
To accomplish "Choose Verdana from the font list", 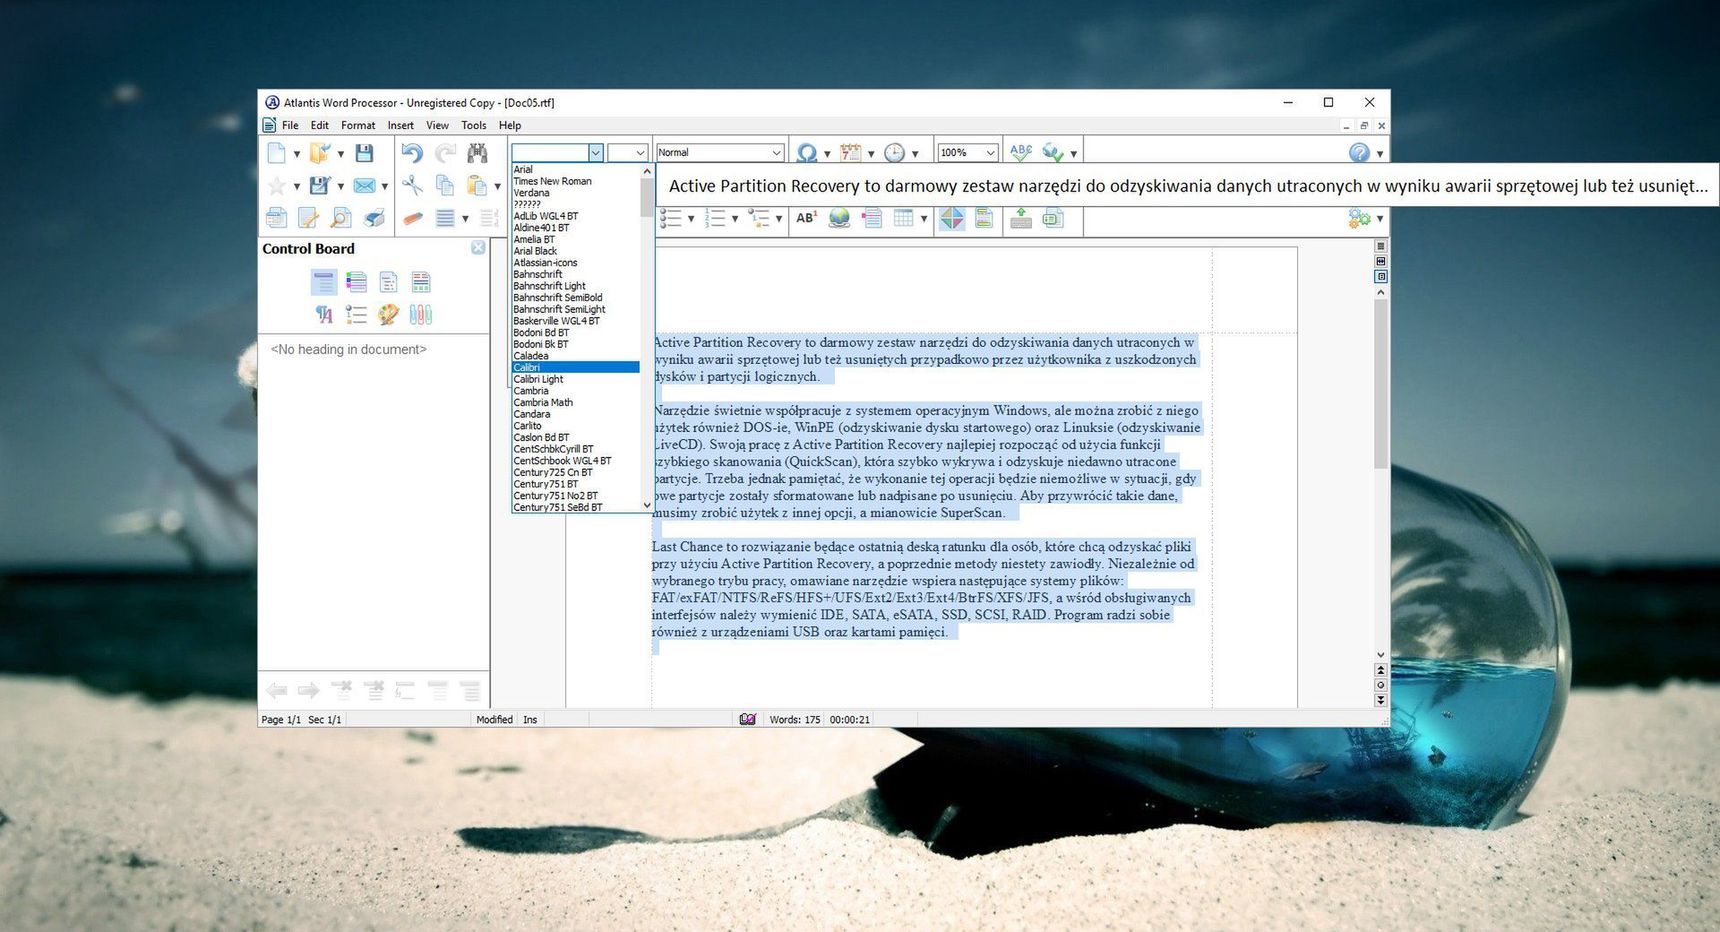I will (x=576, y=193).
